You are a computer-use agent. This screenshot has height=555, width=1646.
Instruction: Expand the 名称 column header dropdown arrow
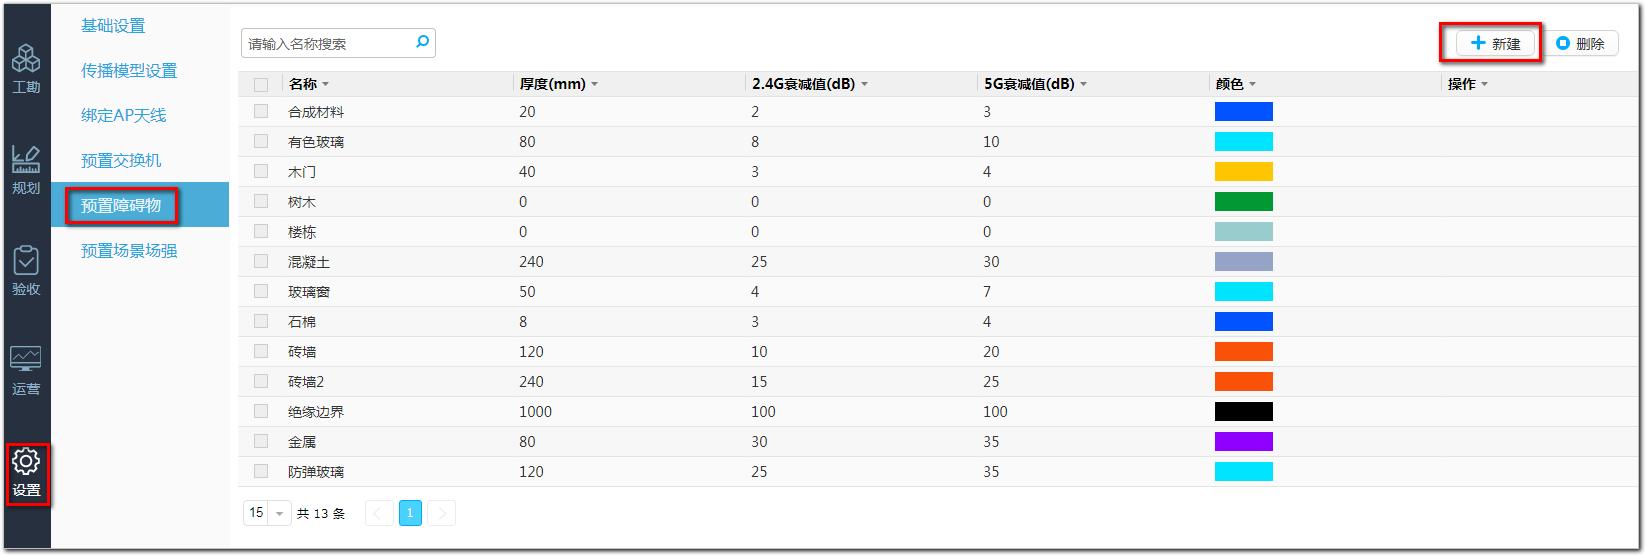coord(325,85)
